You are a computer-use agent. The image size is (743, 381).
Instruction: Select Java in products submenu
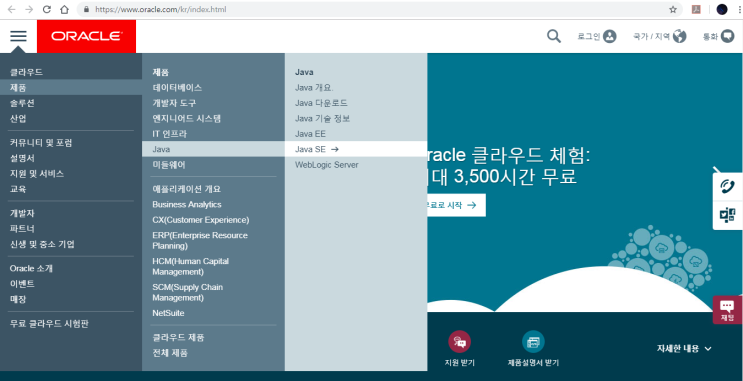point(213,149)
